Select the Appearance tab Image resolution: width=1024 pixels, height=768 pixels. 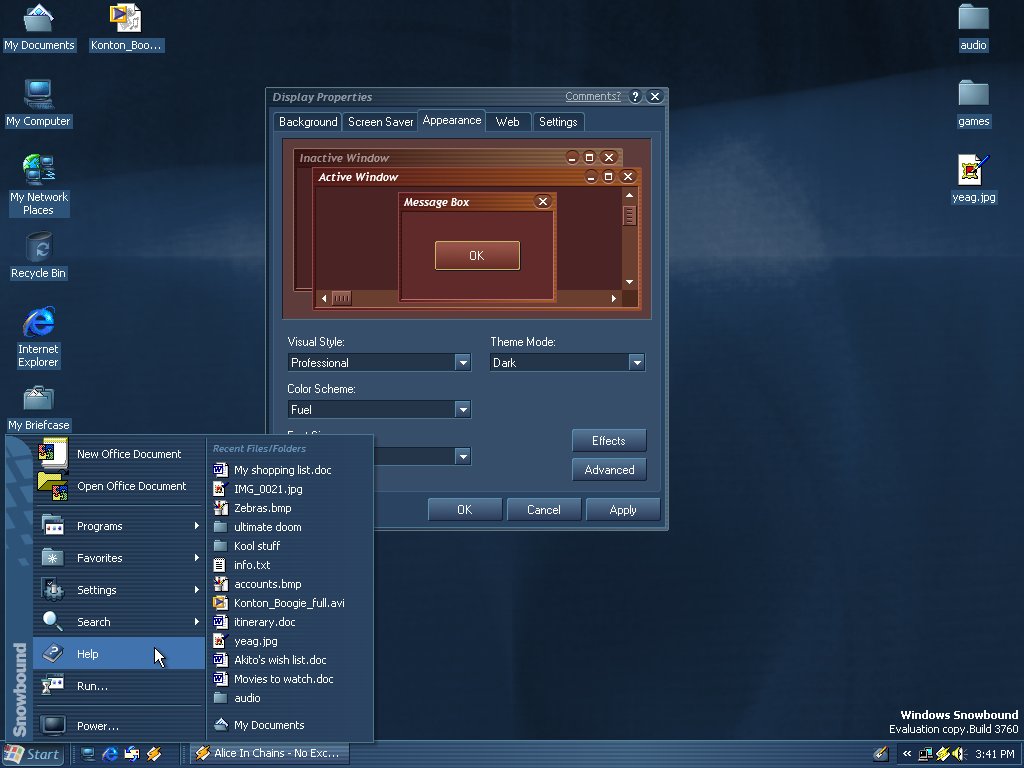coord(451,121)
